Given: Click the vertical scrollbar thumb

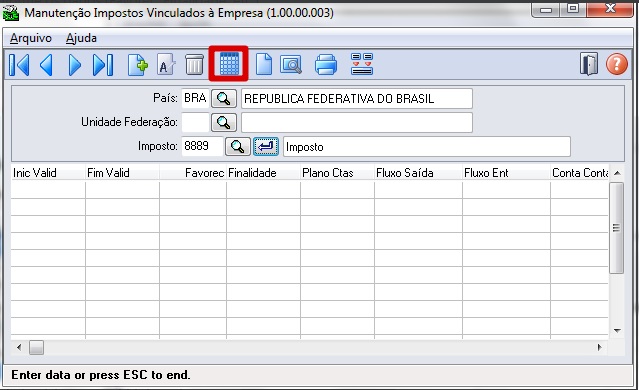Looking at the screenshot, I should pos(617,228).
